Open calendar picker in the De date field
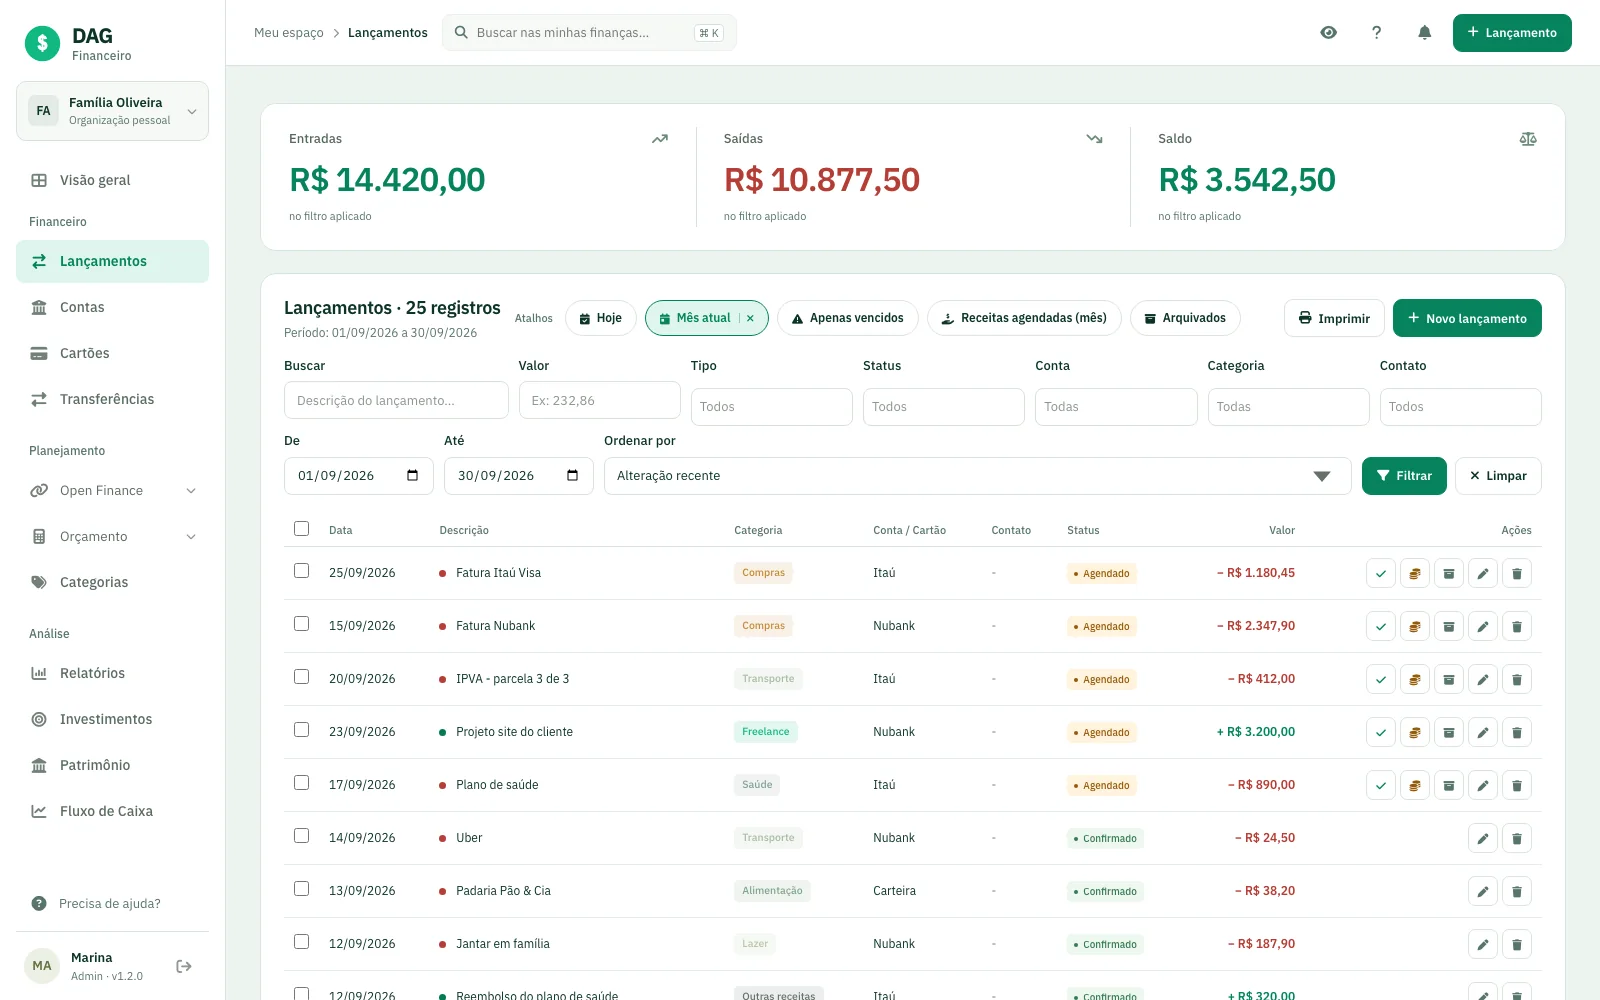 (413, 476)
